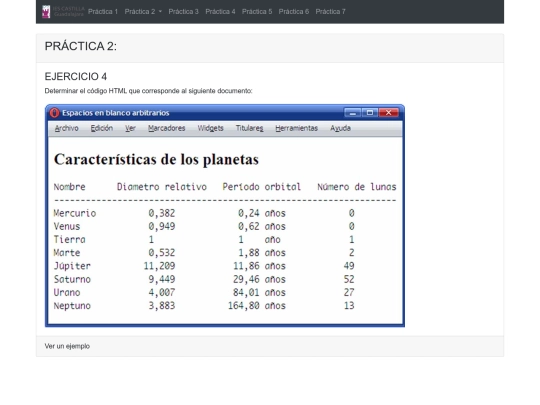The height and width of the screenshot is (405, 540).
Task: Click the 'Determinar el código HTML' instruction text
Action: (x=148, y=91)
